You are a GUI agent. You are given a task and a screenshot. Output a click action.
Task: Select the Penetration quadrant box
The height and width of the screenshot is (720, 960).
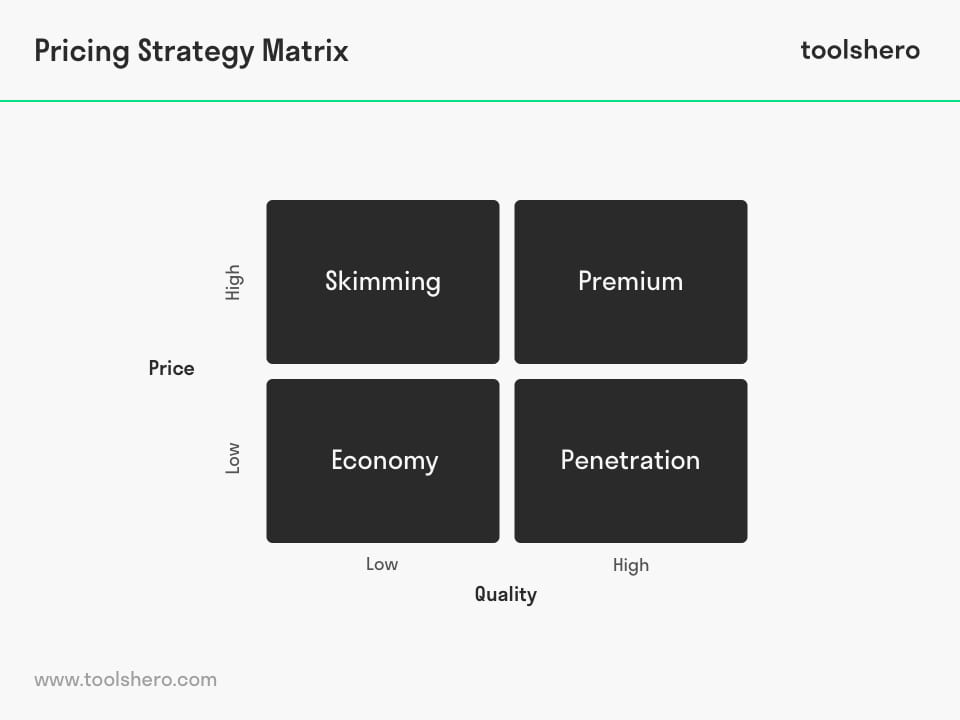[x=631, y=461]
